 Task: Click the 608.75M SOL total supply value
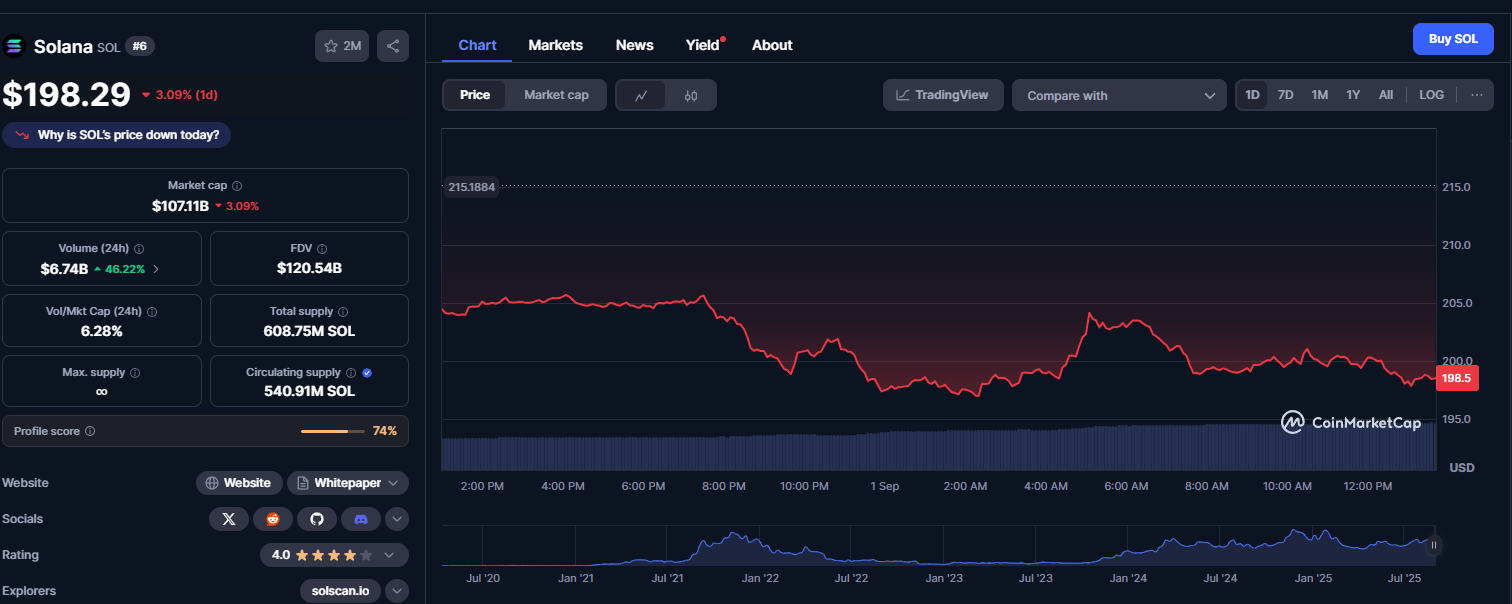click(309, 331)
